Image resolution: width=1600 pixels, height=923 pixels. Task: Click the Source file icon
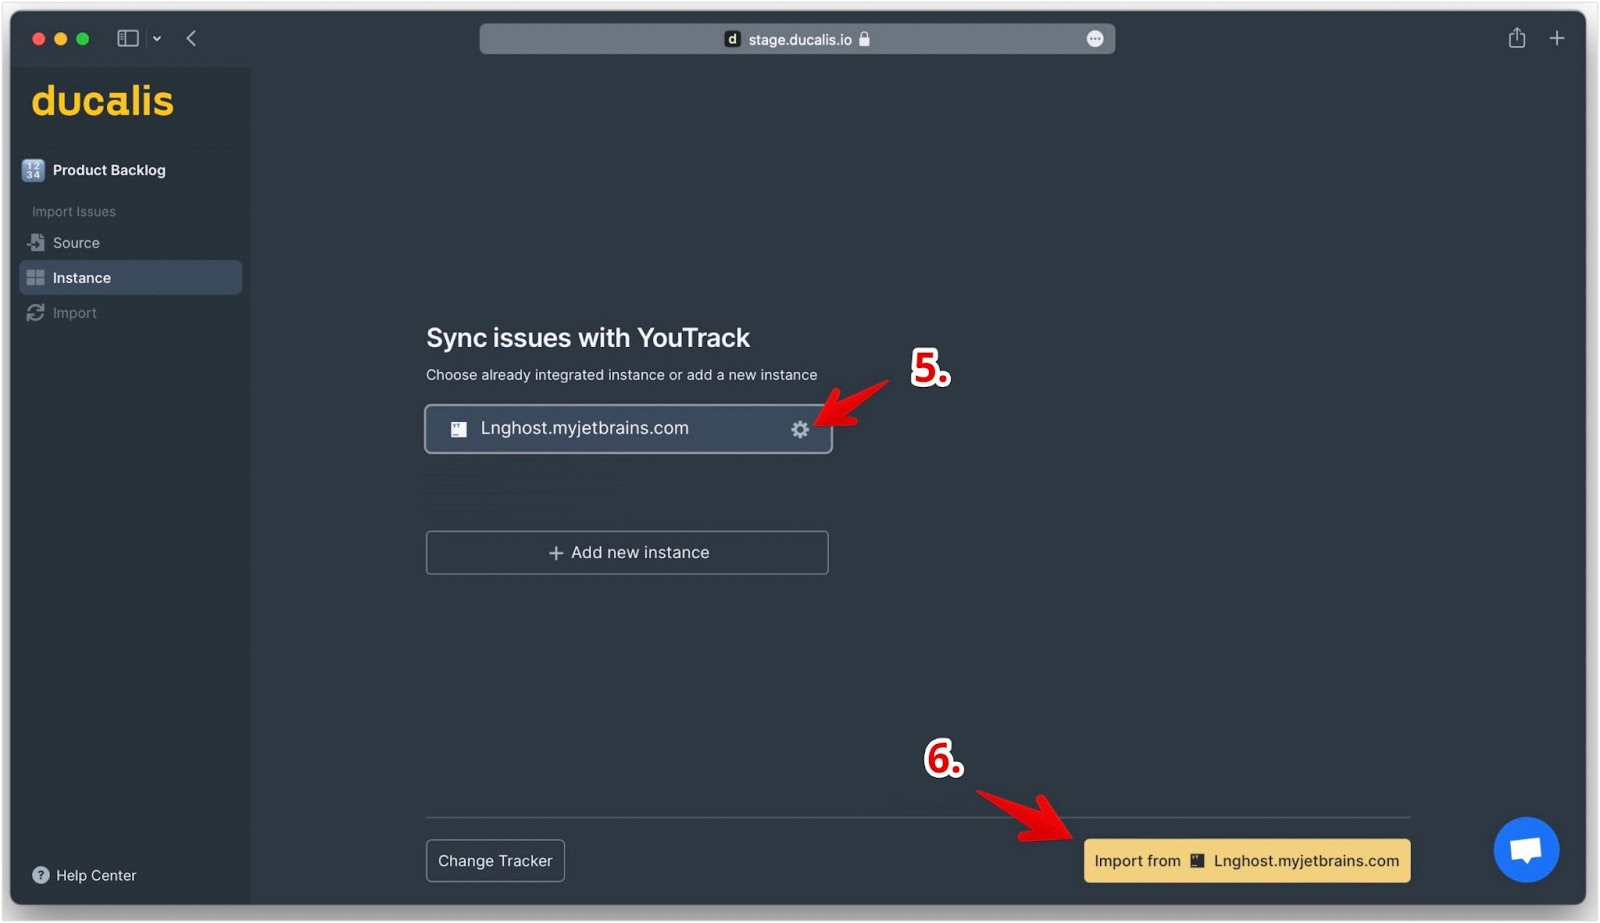click(x=36, y=243)
